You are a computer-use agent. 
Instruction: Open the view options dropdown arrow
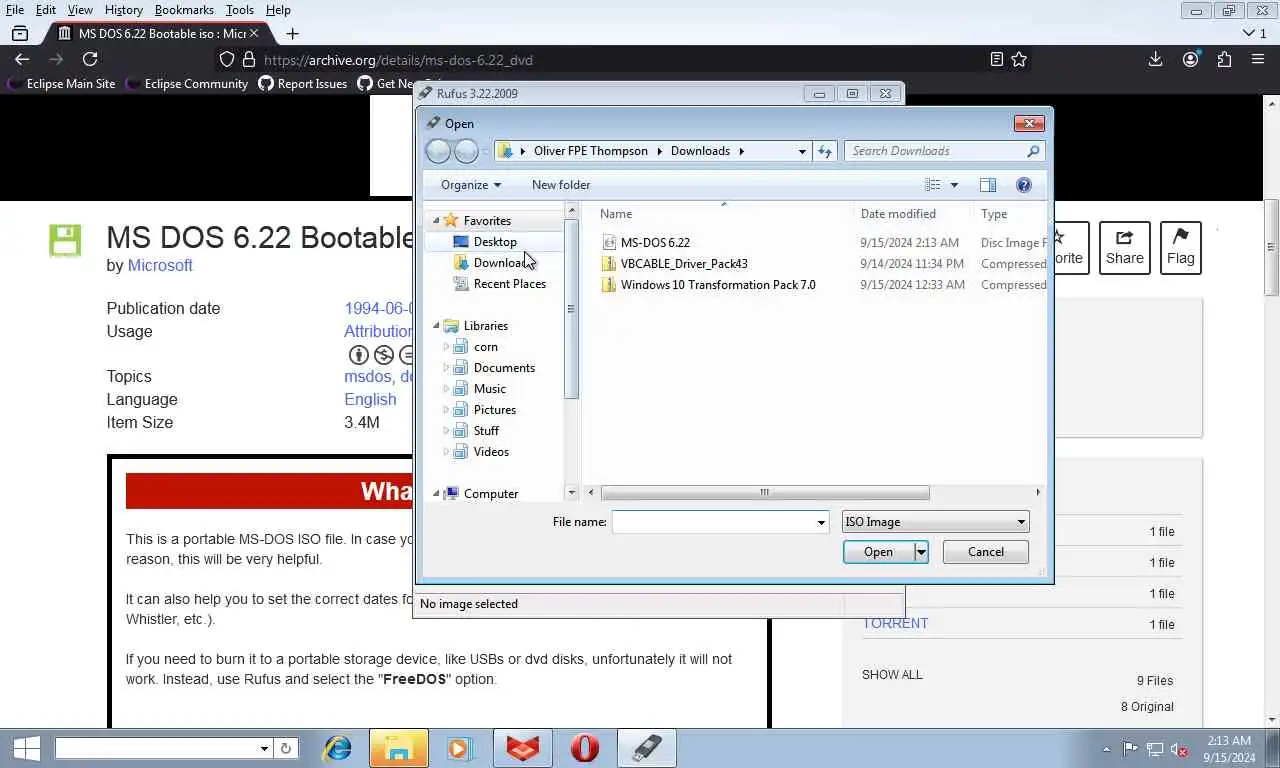pos(954,185)
